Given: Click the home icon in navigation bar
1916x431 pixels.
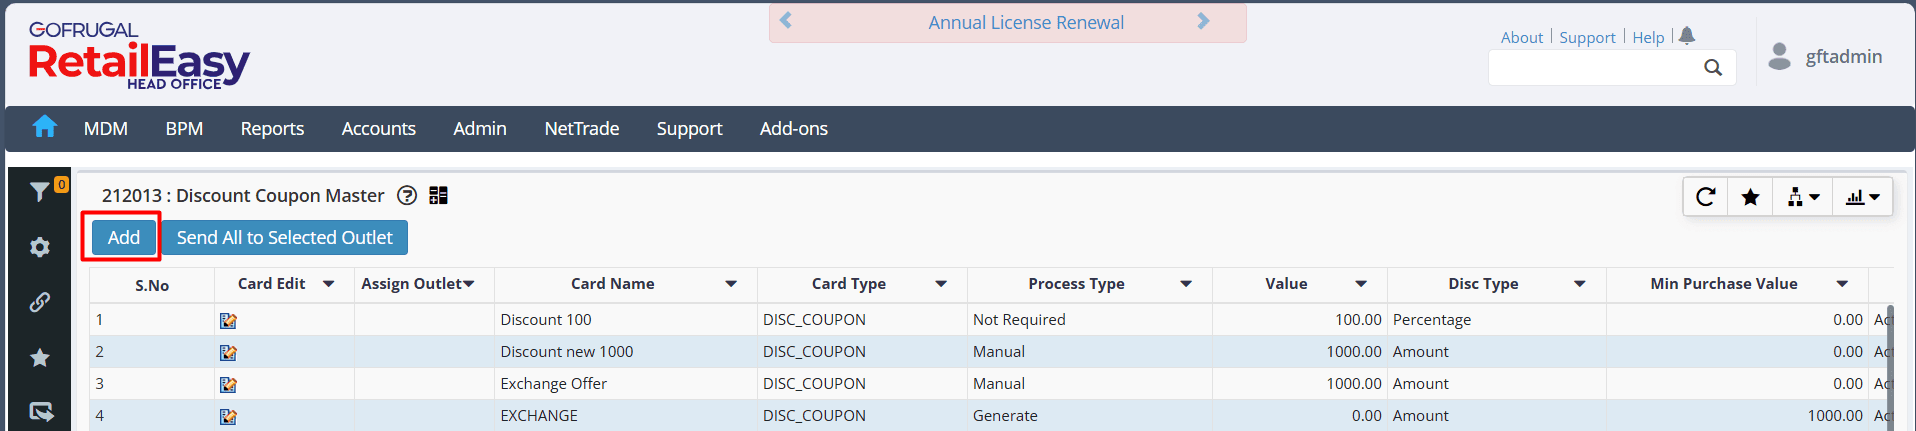Looking at the screenshot, I should pyautogui.click(x=44, y=127).
